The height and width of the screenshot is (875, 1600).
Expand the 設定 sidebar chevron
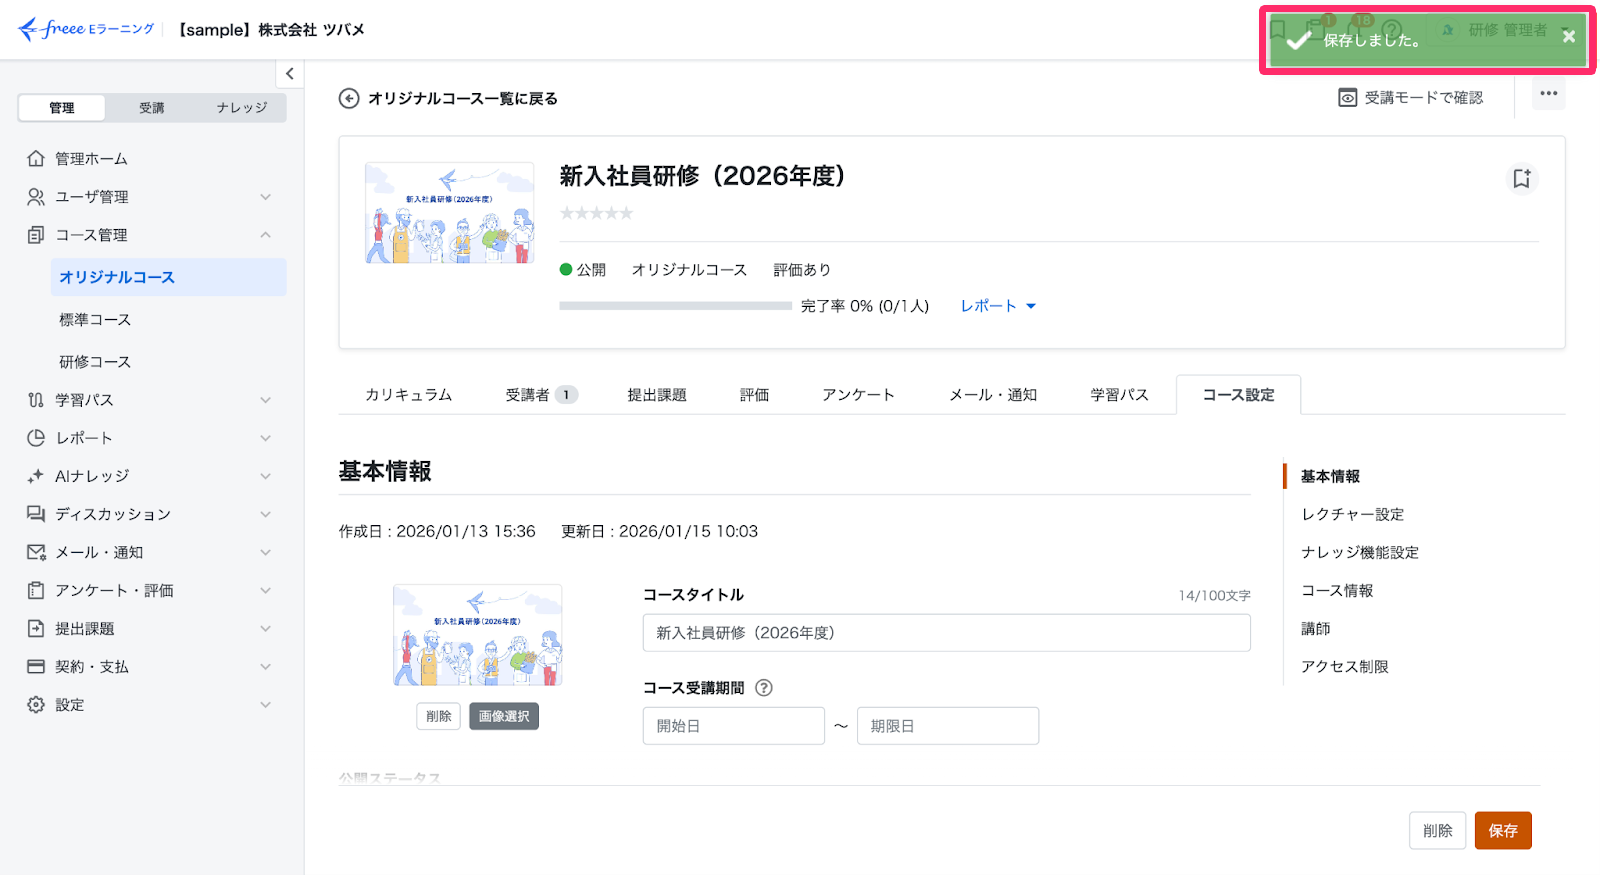point(266,704)
